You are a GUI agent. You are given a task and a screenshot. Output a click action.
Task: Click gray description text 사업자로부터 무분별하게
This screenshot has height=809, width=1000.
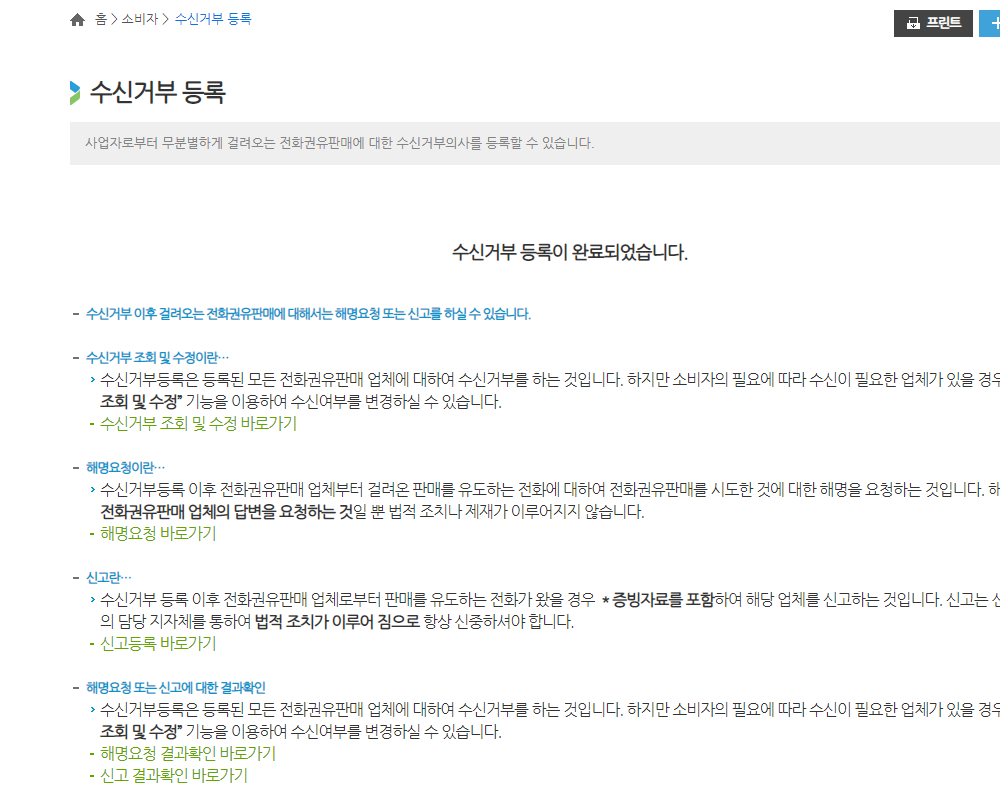339,143
